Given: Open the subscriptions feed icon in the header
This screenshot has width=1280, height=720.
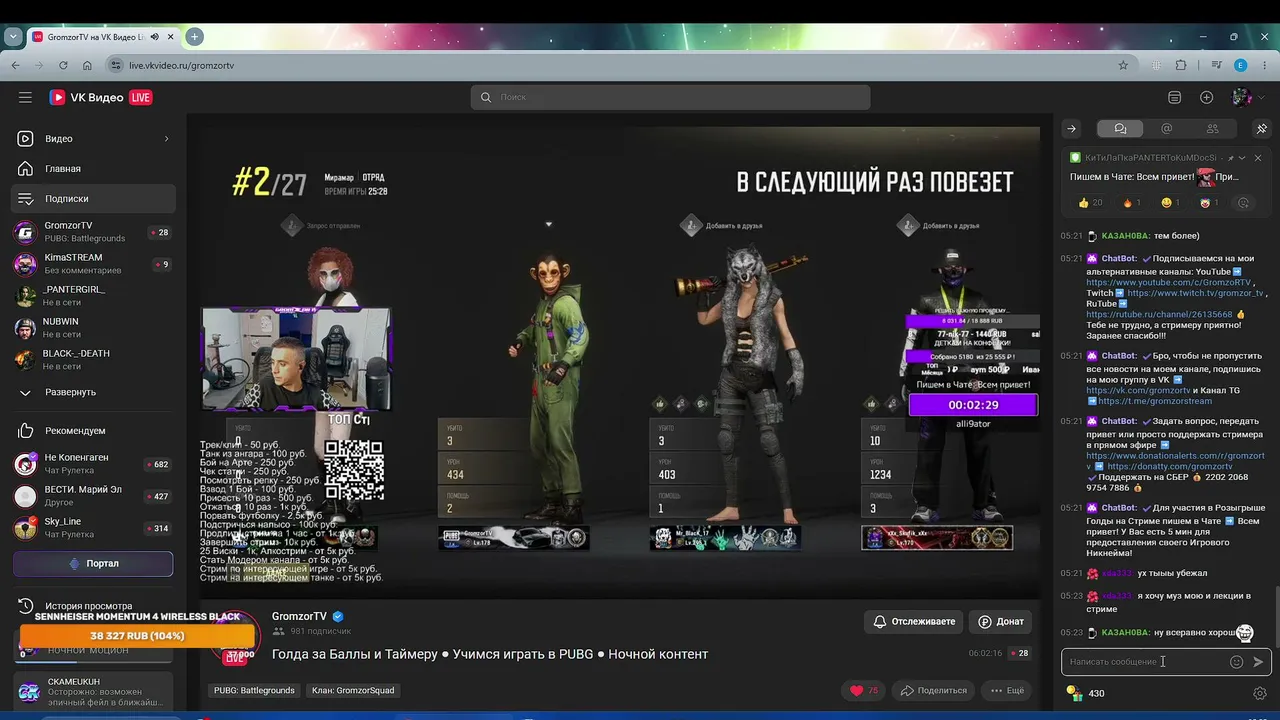Looking at the screenshot, I should pyautogui.click(x=1175, y=97).
